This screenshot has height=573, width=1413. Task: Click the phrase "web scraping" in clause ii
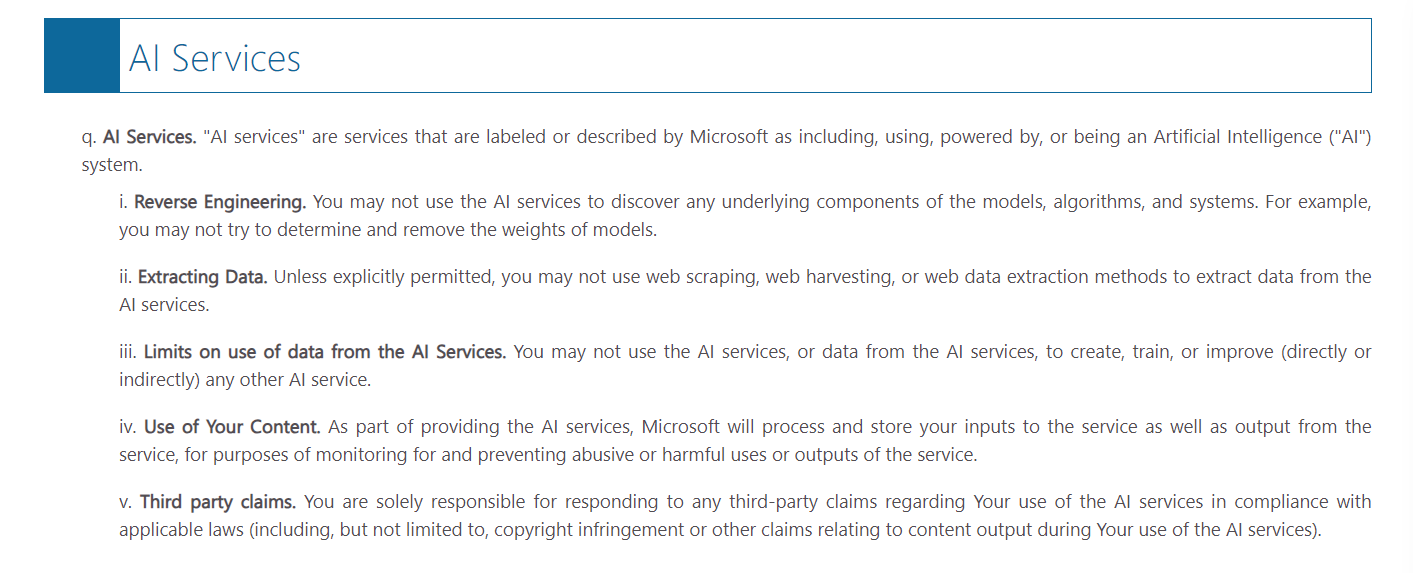pyautogui.click(x=699, y=277)
